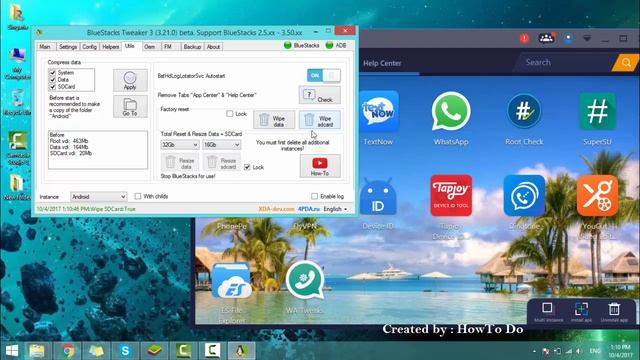The width and height of the screenshot is (640, 360).
Task: Switch to the Settings tab
Action: click(68, 47)
